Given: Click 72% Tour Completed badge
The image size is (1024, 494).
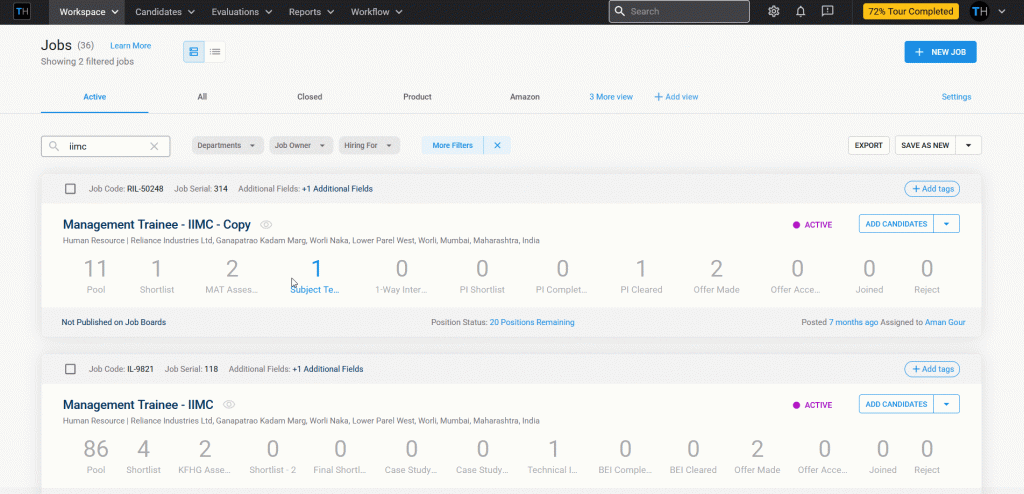Looking at the screenshot, I should click(910, 12).
